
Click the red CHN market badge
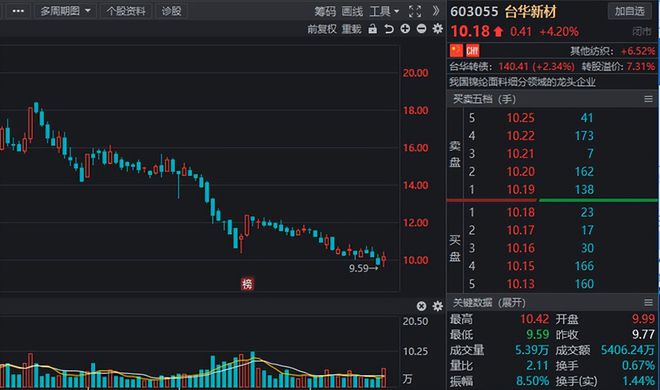click(x=472, y=51)
